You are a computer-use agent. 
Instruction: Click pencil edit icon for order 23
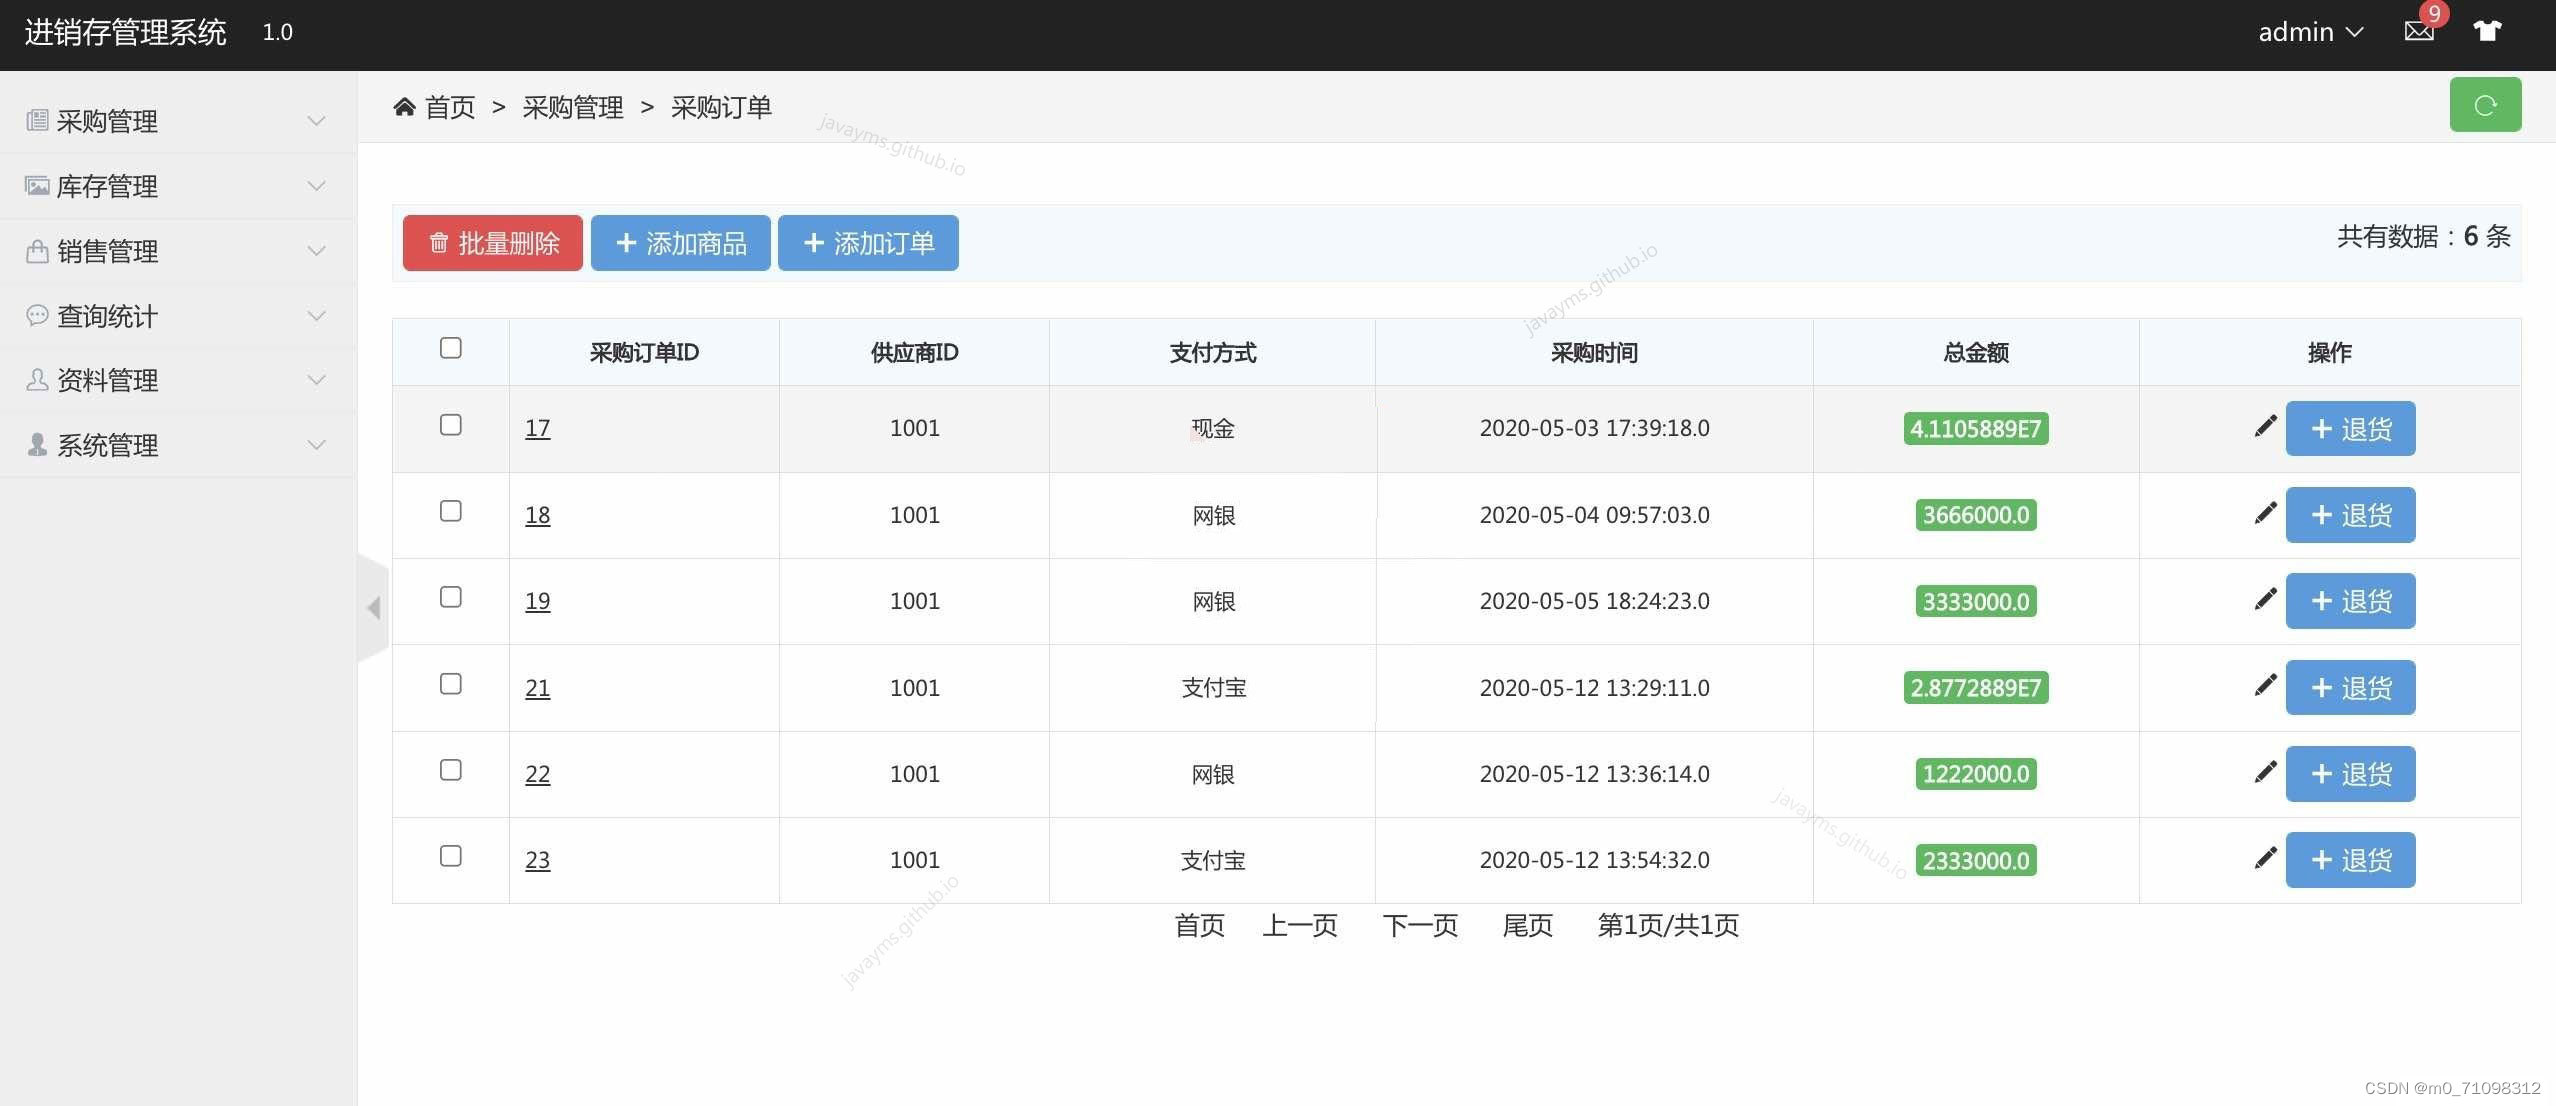[2265, 859]
